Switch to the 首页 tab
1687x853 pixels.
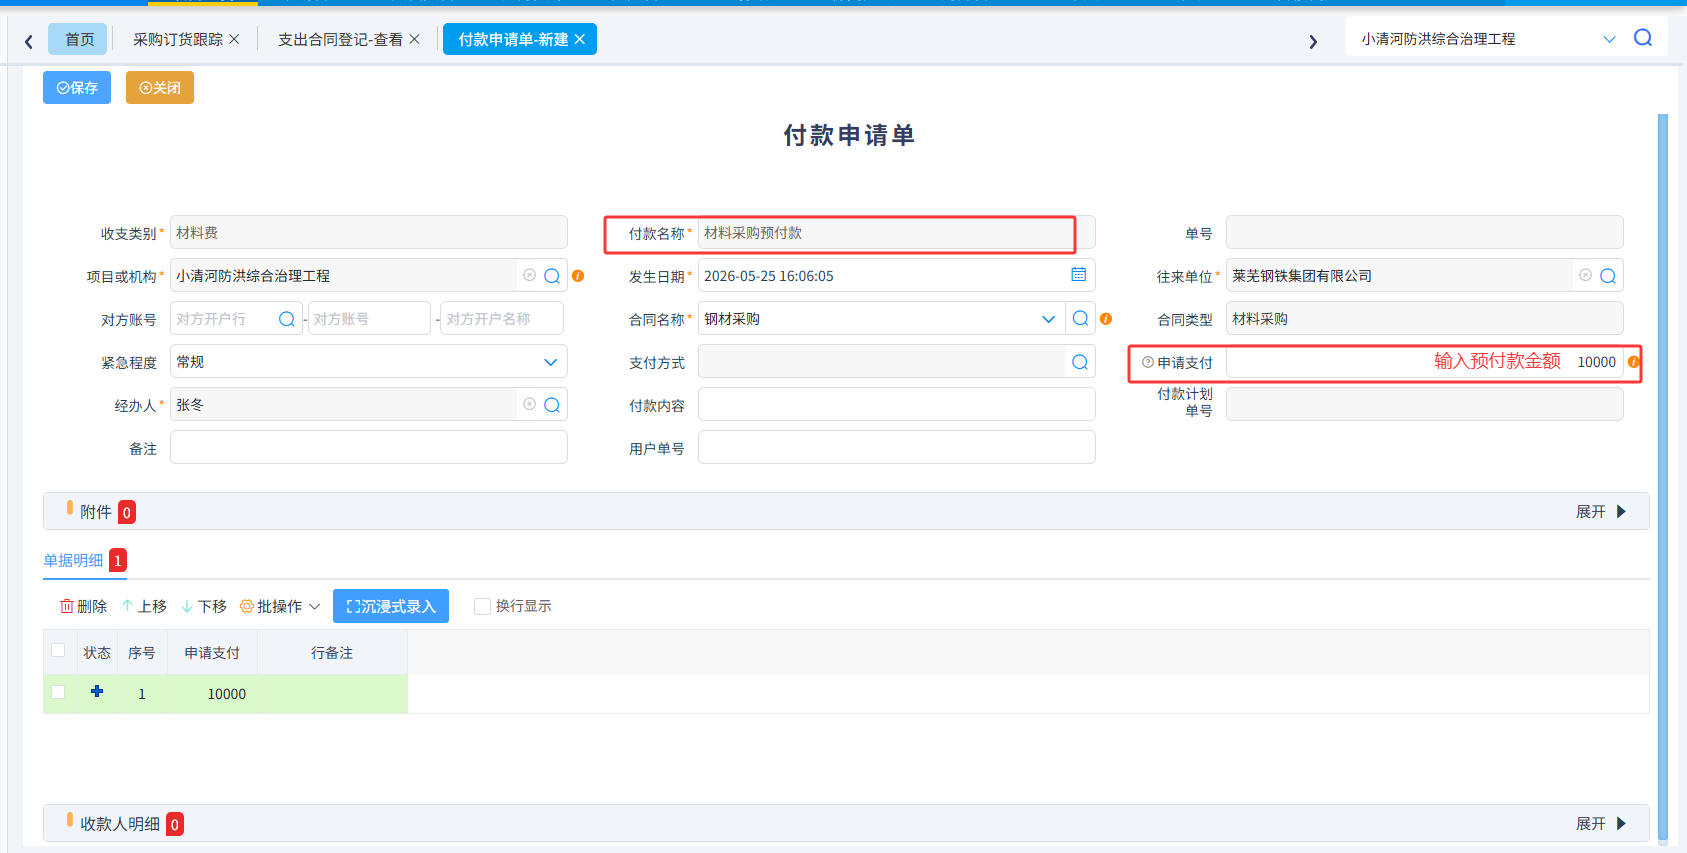pos(79,39)
